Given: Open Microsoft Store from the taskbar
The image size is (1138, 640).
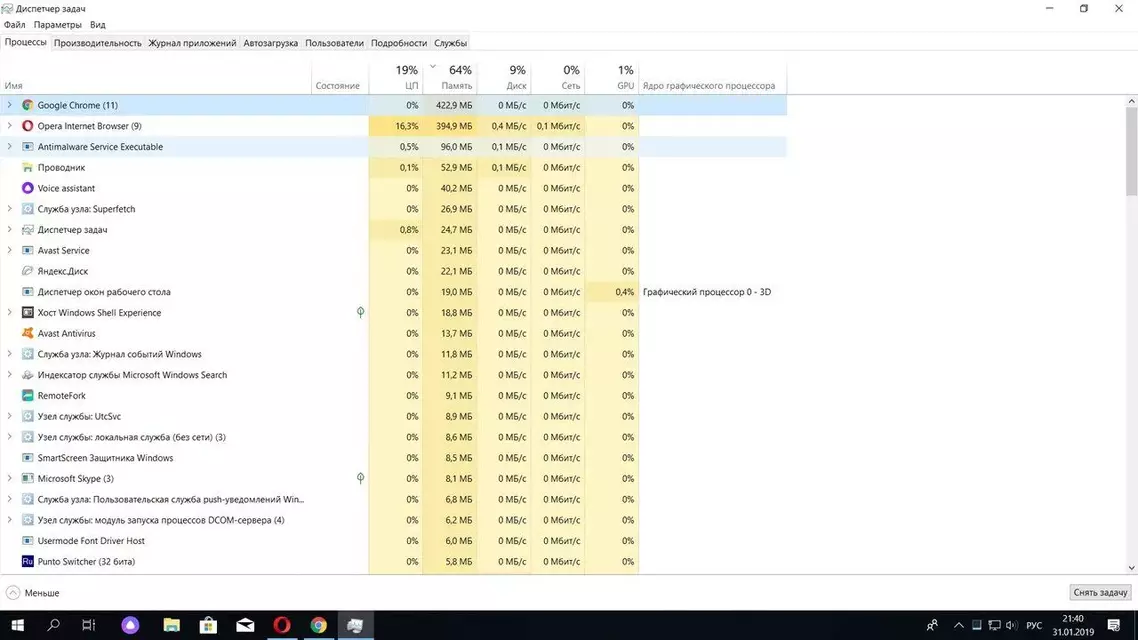Looking at the screenshot, I should point(208,625).
